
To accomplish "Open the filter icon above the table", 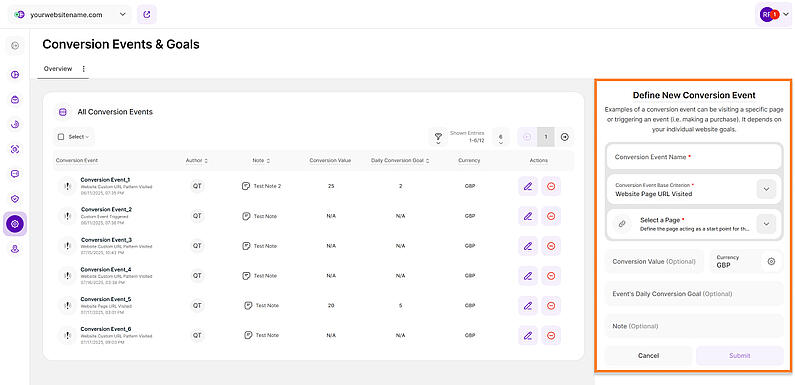I will (438, 137).
